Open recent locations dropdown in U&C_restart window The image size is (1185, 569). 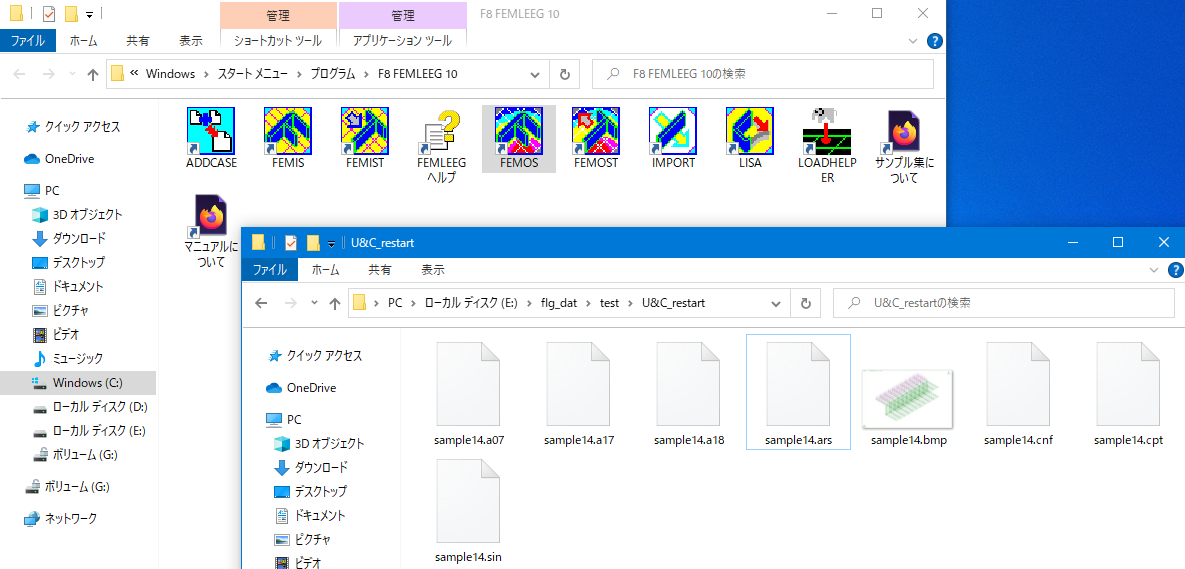pyautogui.click(x=314, y=303)
